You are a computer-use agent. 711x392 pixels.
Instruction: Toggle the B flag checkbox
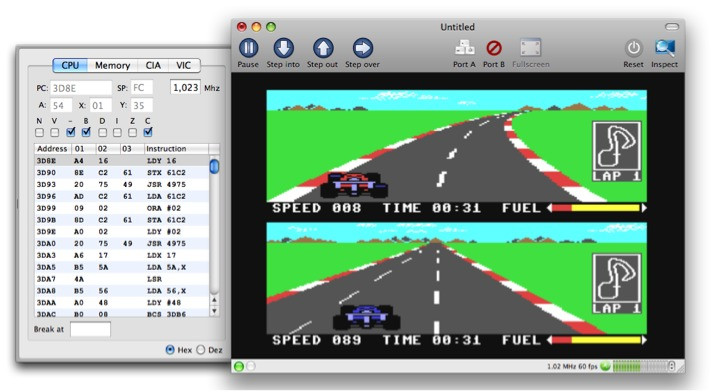(86, 132)
